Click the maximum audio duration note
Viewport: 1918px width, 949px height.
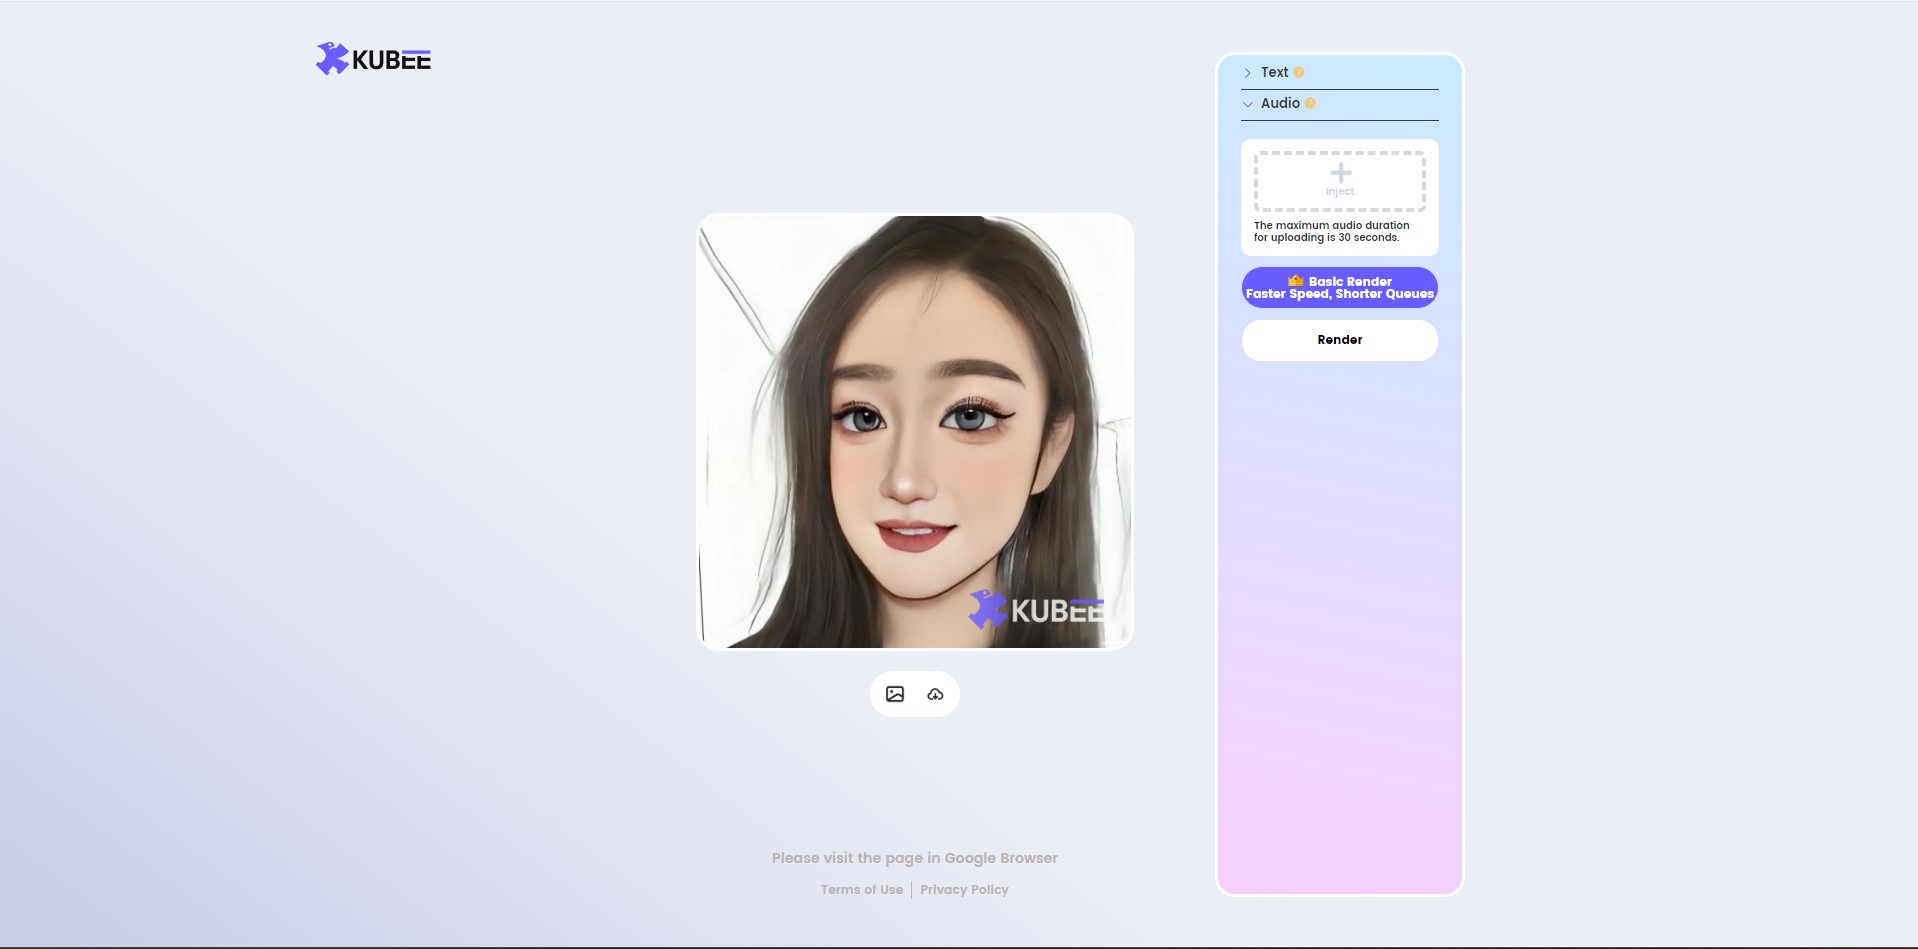pos(1332,231)
